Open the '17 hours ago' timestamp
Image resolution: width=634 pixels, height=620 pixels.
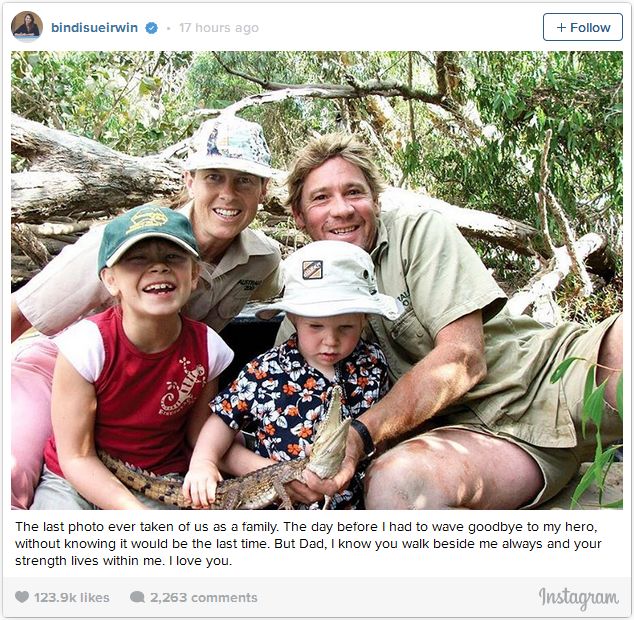pyautogui.click(x=219, y=28)
